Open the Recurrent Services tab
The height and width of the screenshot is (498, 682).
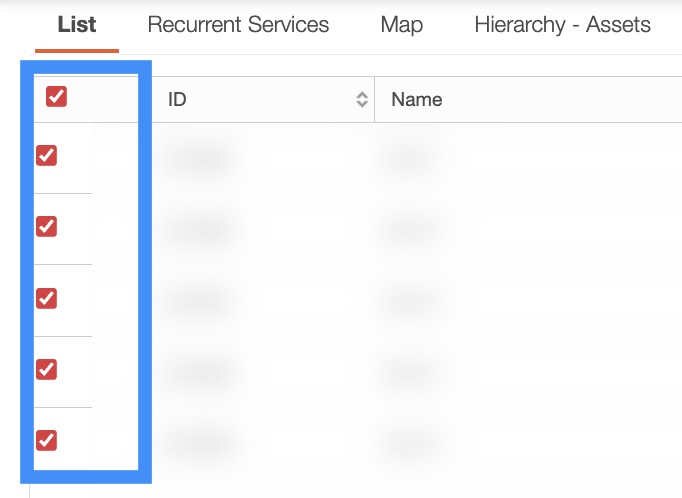coord(238,25)
